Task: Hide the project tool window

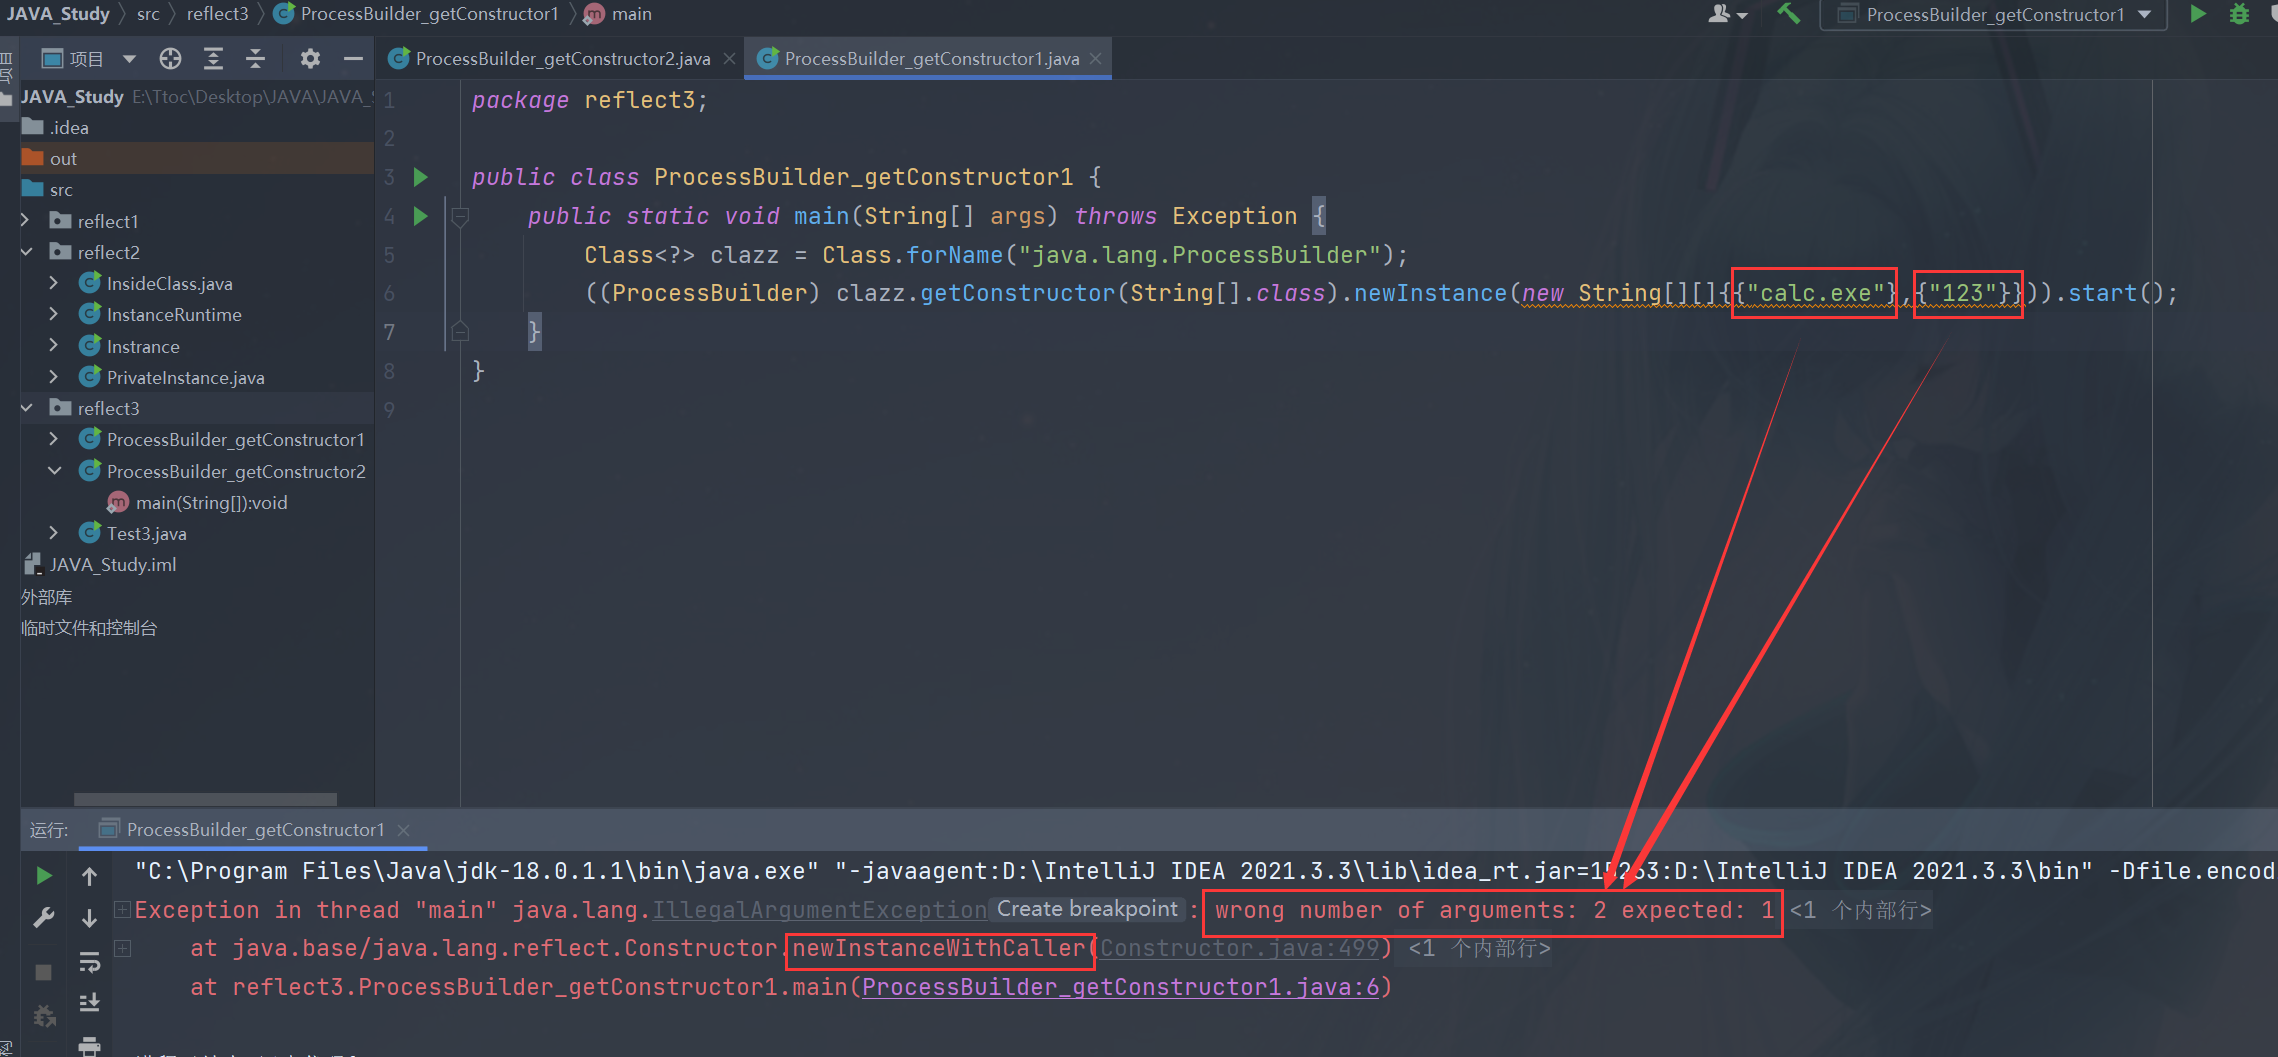Action: pos(353,59)
